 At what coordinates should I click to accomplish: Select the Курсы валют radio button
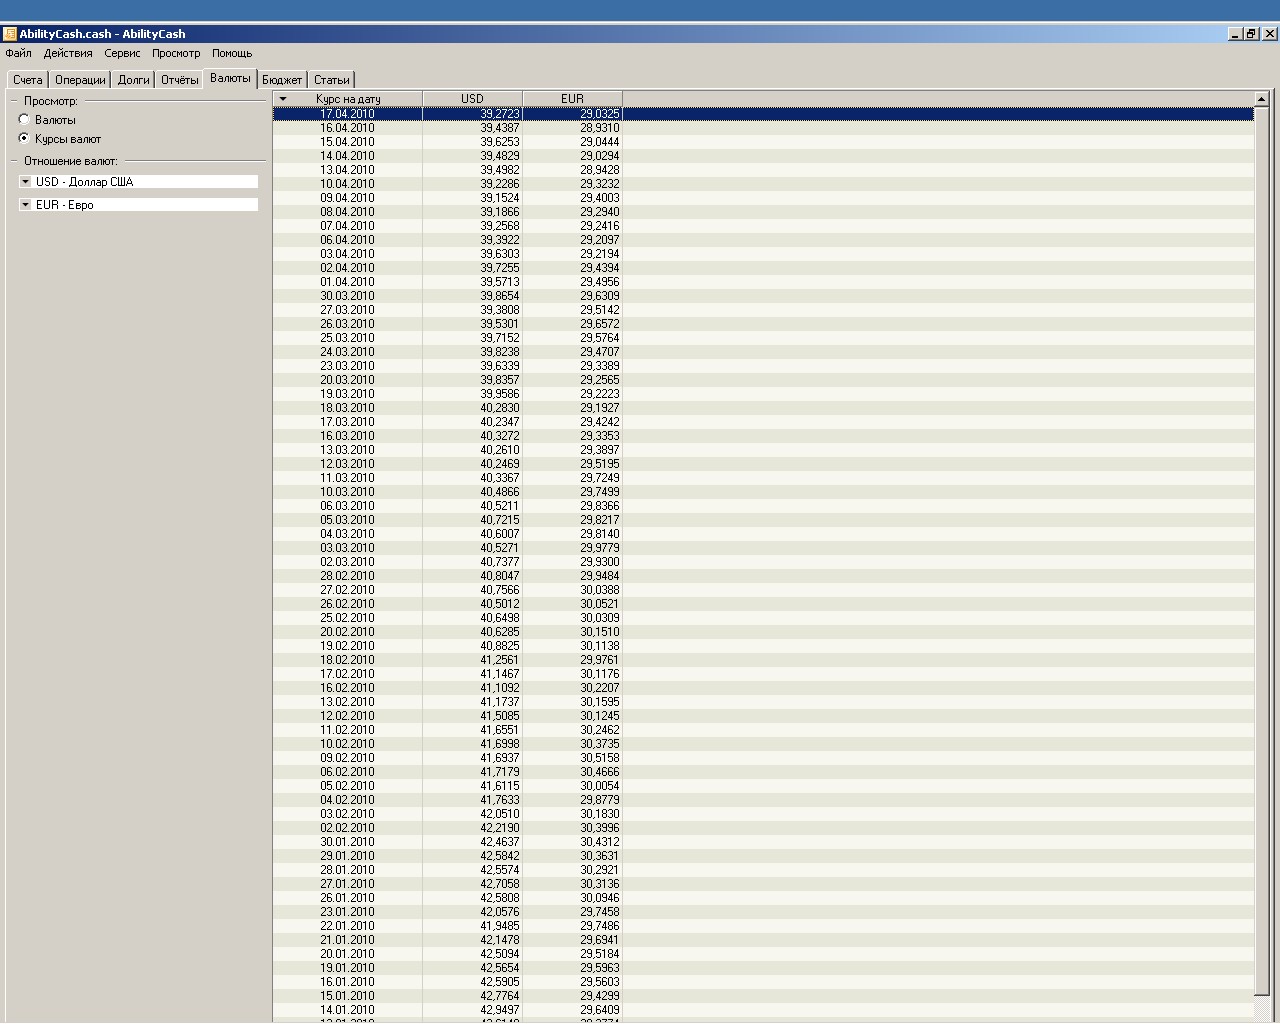[x=24, y=139]
